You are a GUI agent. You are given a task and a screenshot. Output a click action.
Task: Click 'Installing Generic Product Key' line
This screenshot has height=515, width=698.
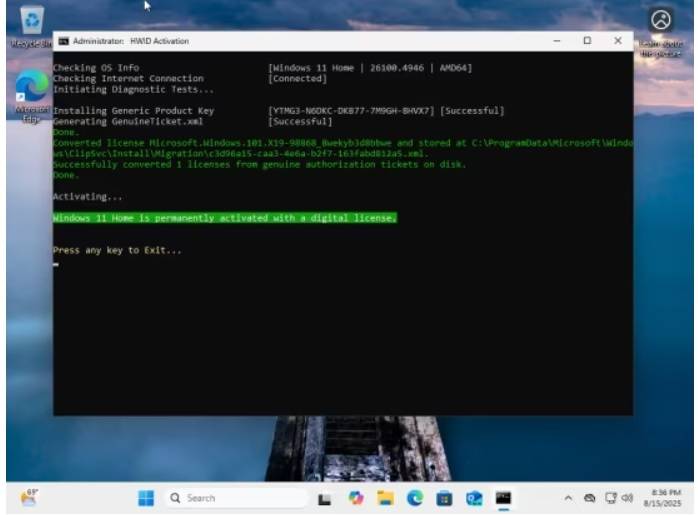coord(134,111)
